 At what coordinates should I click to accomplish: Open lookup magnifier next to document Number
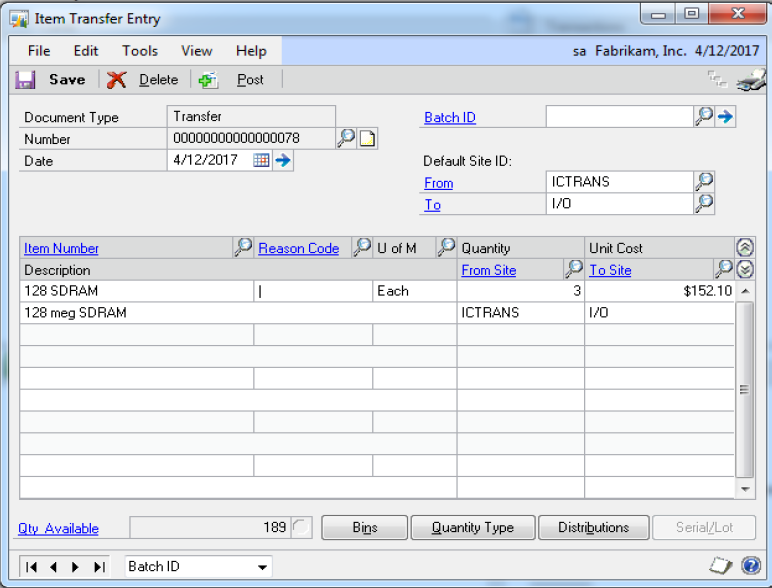[345, 139]
